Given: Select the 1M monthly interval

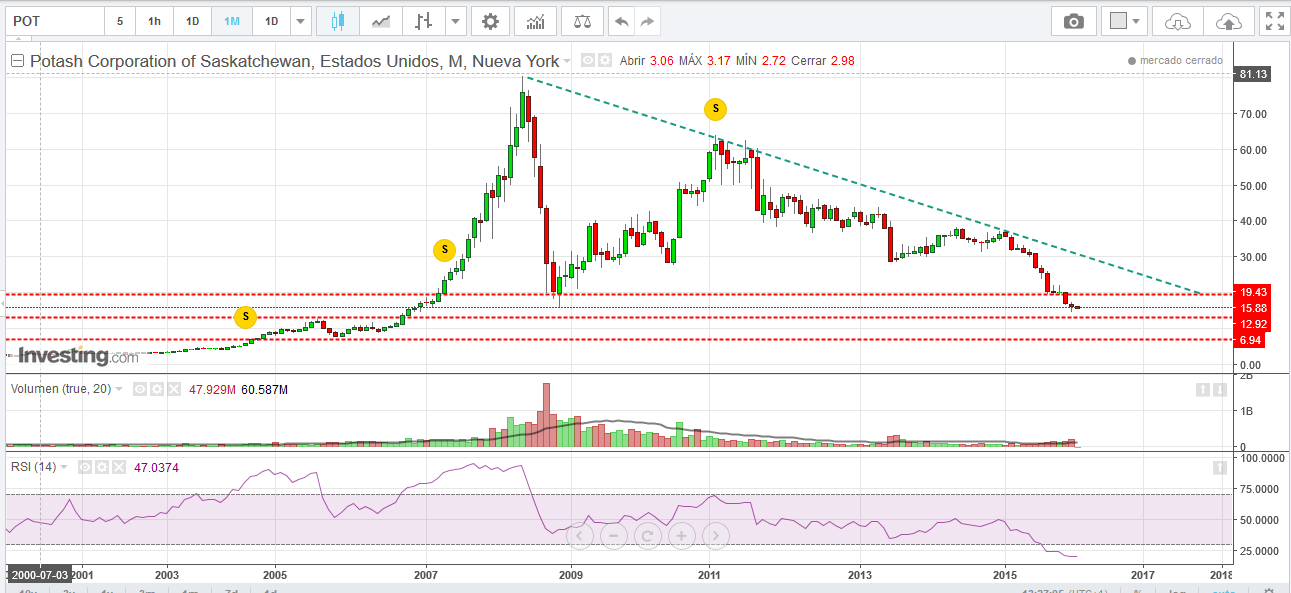Looking at the screenshot, I should coord(231,21).
